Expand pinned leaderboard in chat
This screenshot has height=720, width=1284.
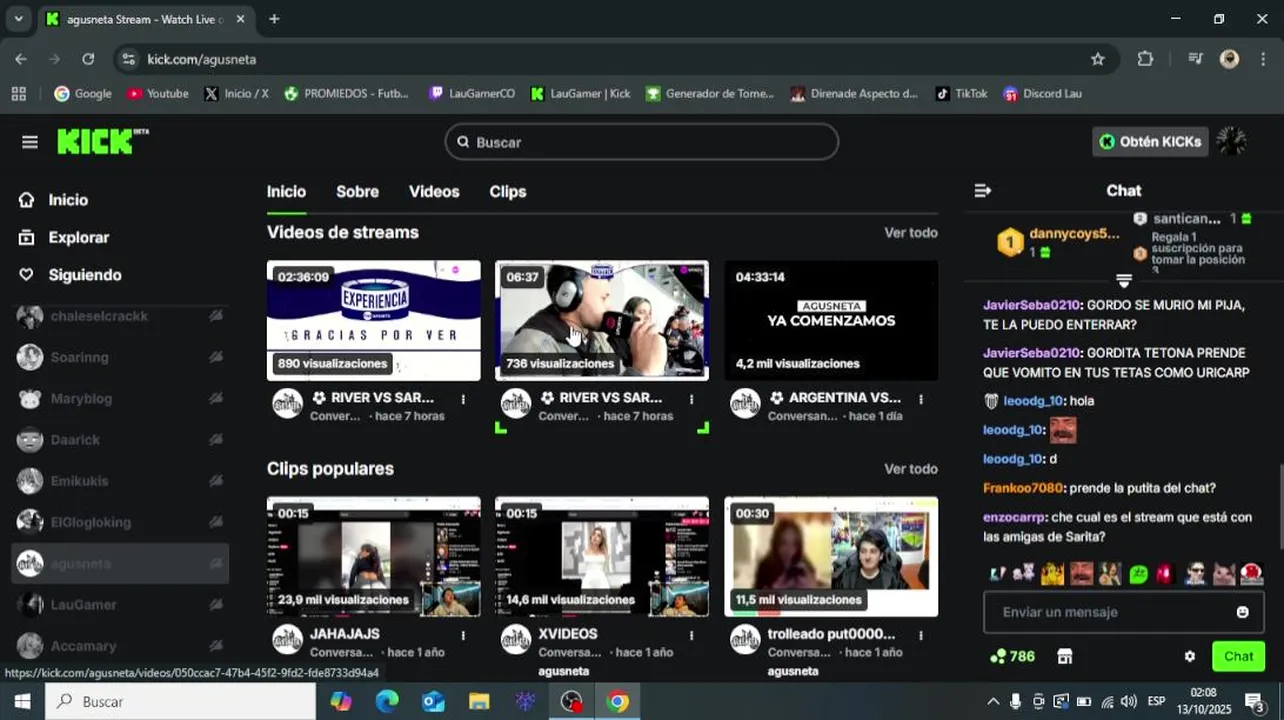tap(1124, 281)
